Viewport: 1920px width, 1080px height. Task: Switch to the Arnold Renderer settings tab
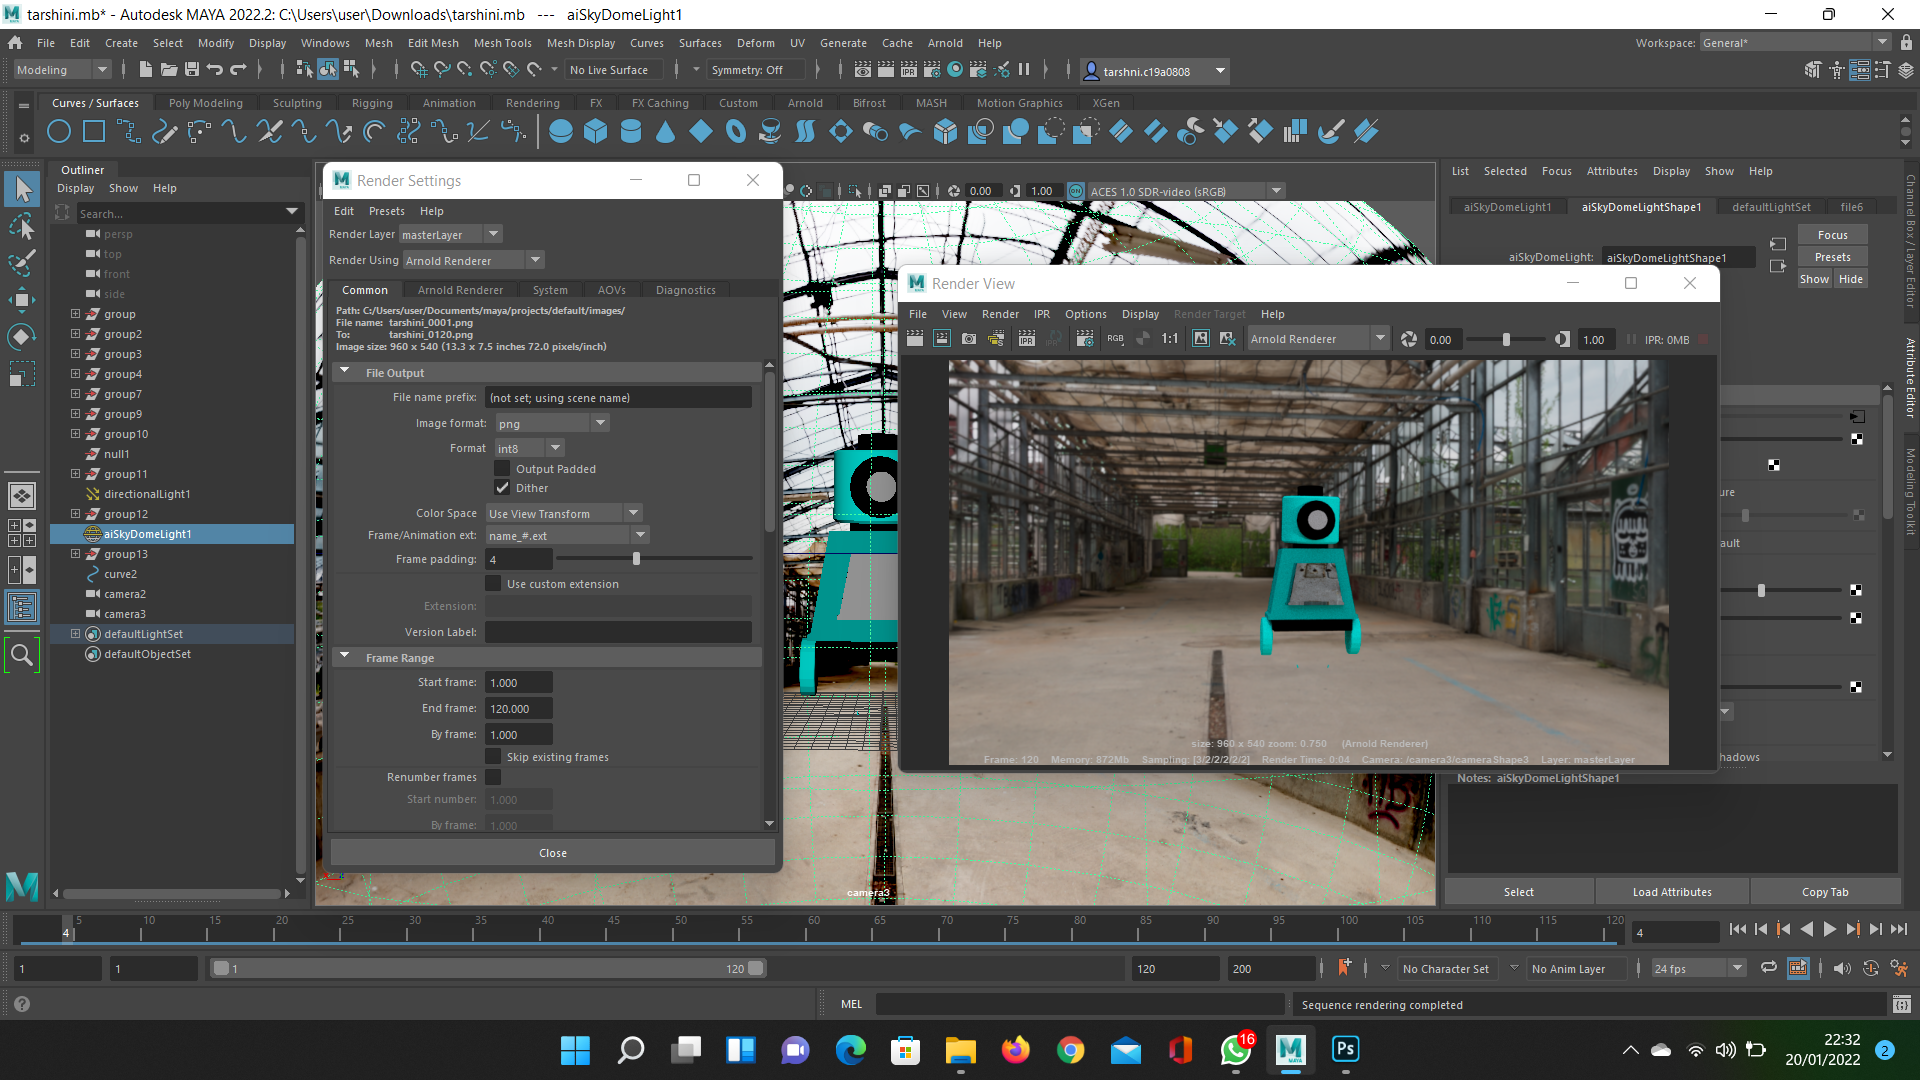point(460,290)
